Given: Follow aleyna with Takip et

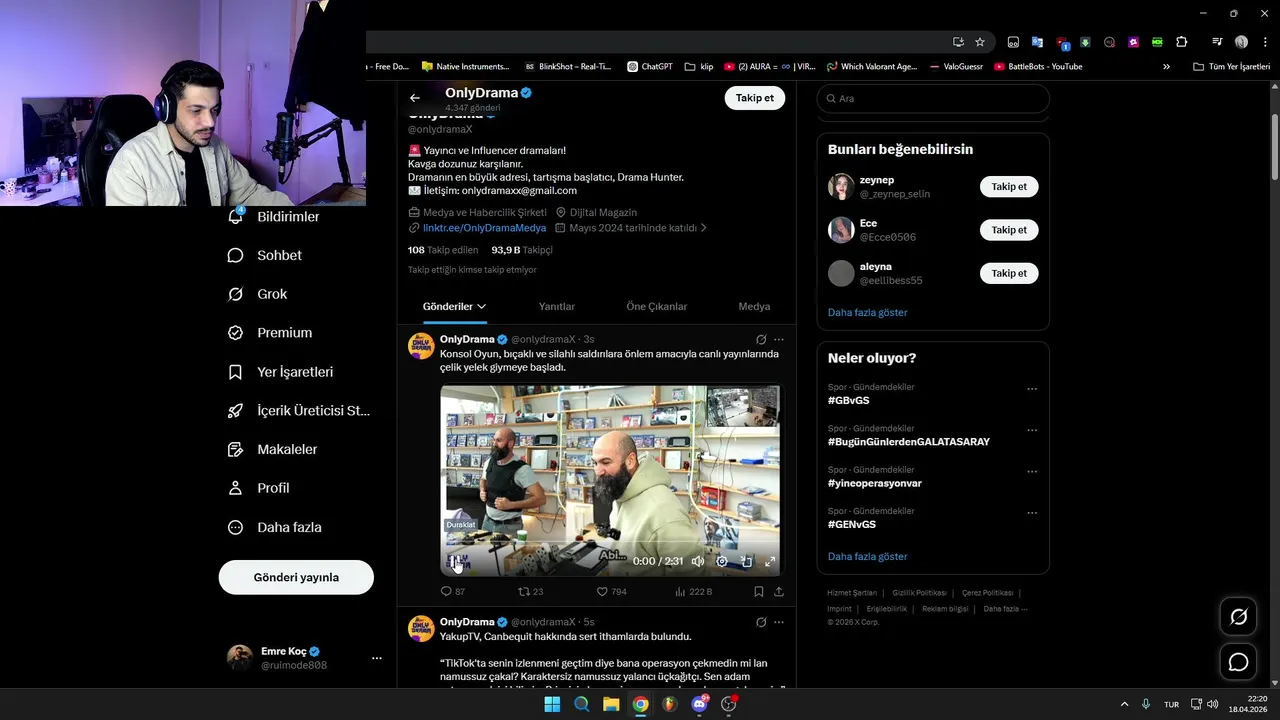Looking at the screenshot, I should 1009,273.
